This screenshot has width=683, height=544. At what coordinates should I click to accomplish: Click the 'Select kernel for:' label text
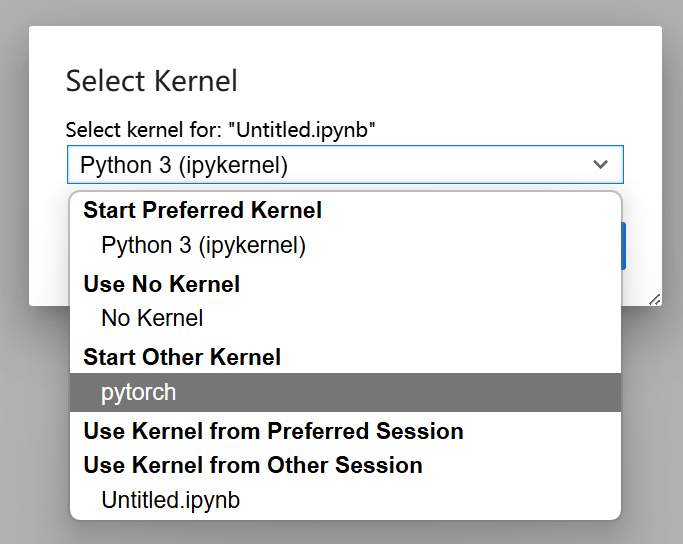point(144,130)
